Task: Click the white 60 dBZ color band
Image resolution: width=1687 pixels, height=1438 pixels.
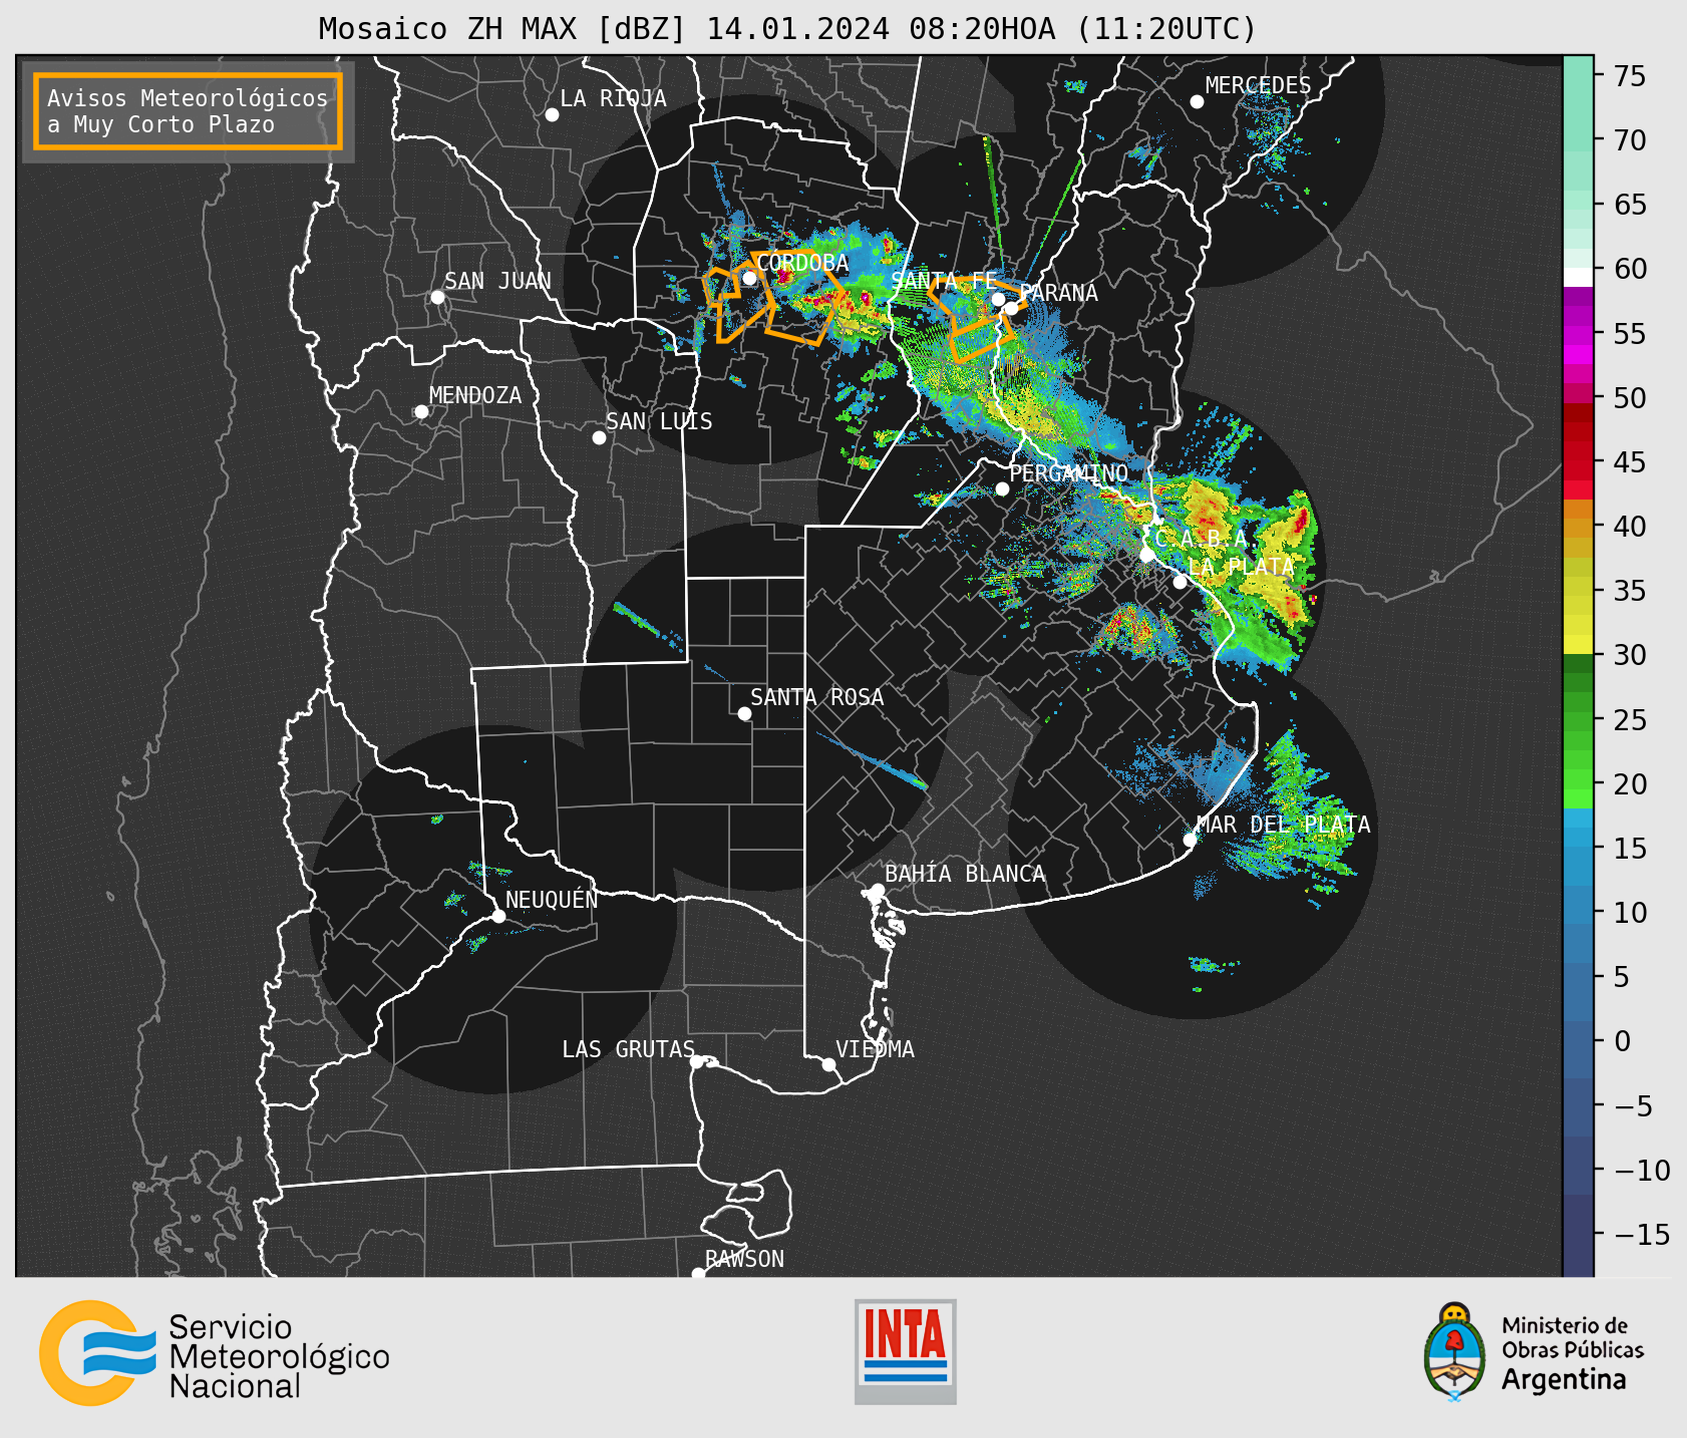Action: click(1578, 277)
